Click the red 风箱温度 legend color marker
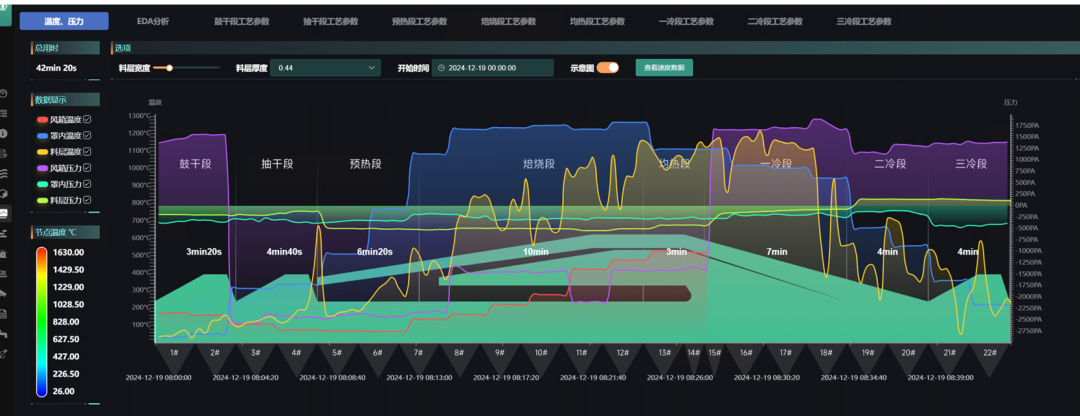 42,120
